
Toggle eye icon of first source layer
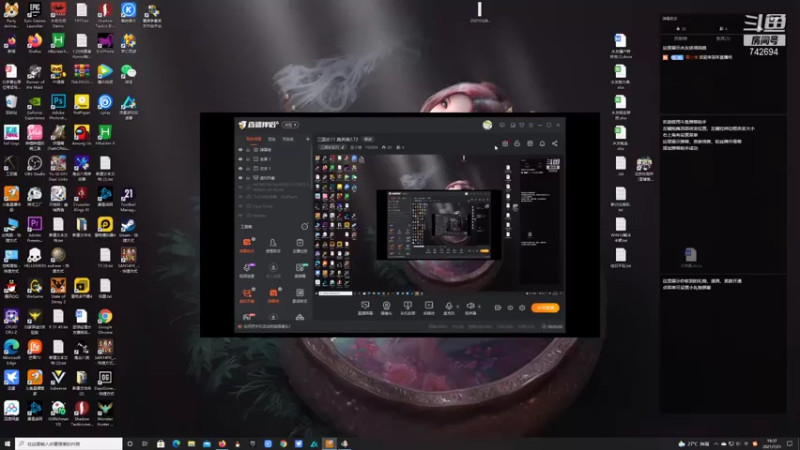(240, 149)
